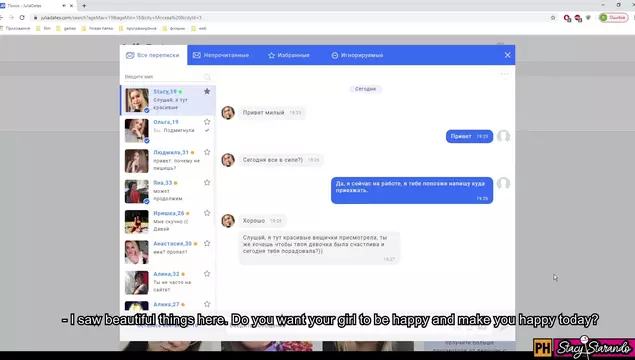Viewport: 635px width, 360px height.
Task: Switch to Избранные tab
Action: point(289,55)
